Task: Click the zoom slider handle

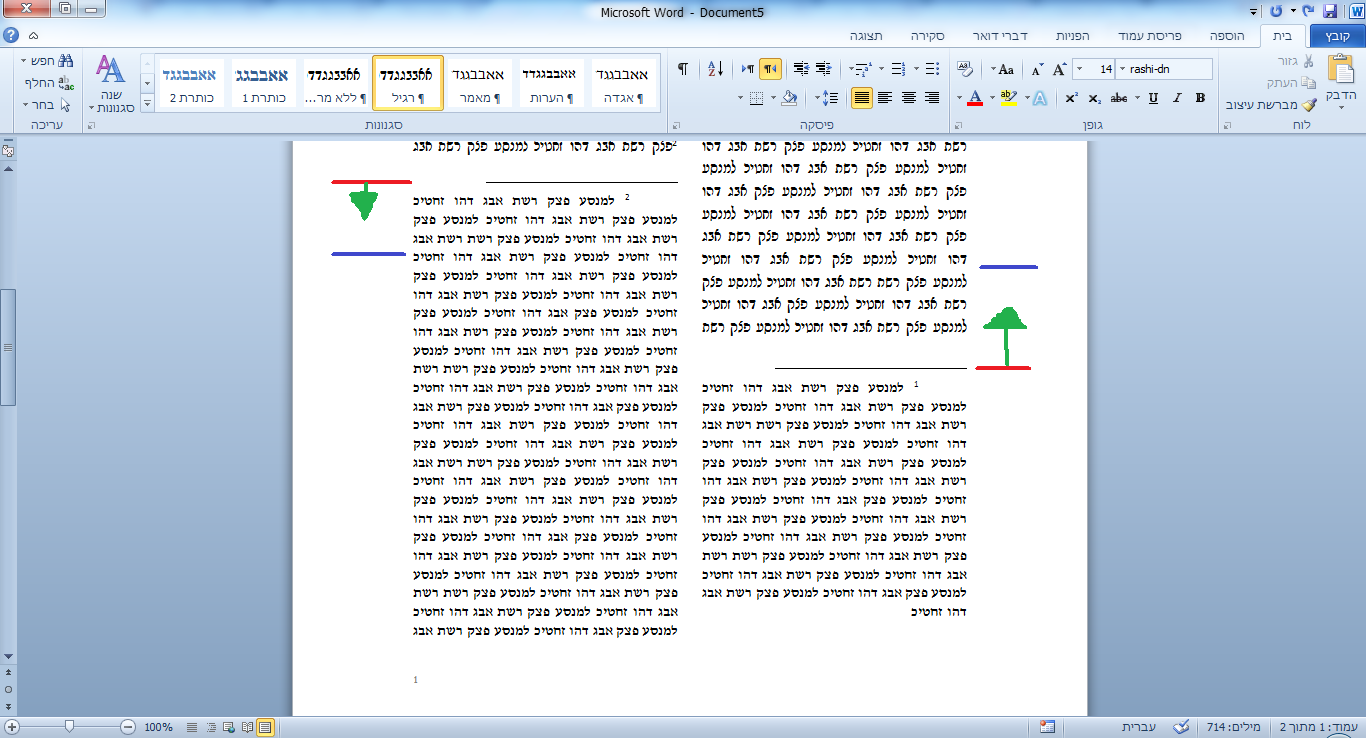Action: pyautogui.click(x=69, y=727)
